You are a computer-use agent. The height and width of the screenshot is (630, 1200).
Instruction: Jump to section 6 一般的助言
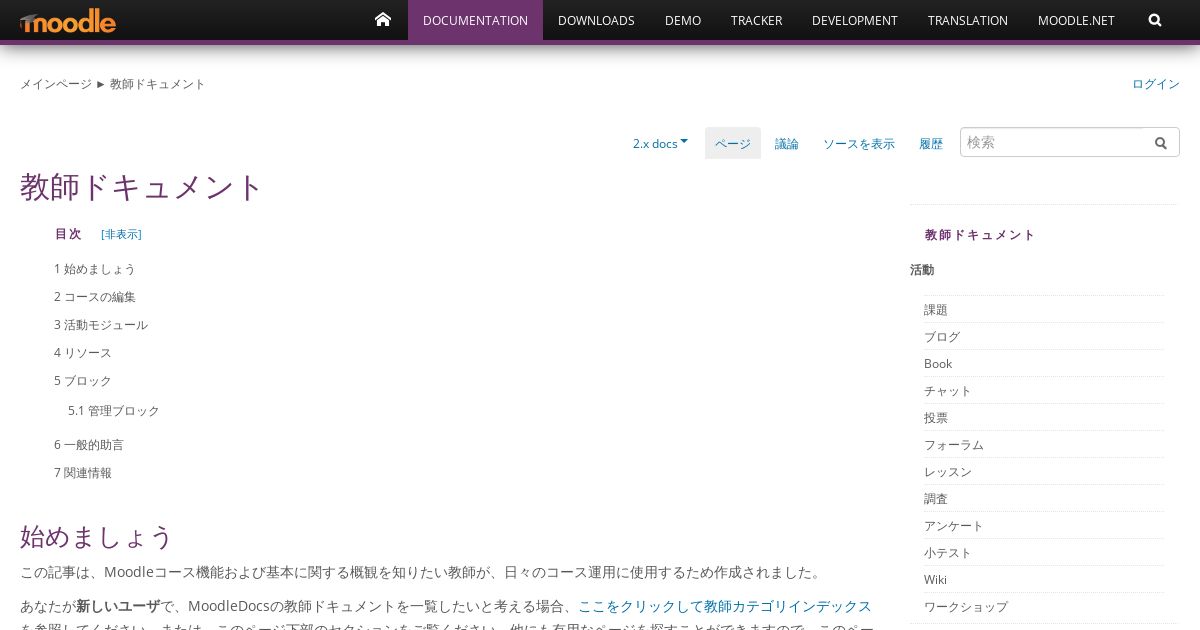point(89,445)
